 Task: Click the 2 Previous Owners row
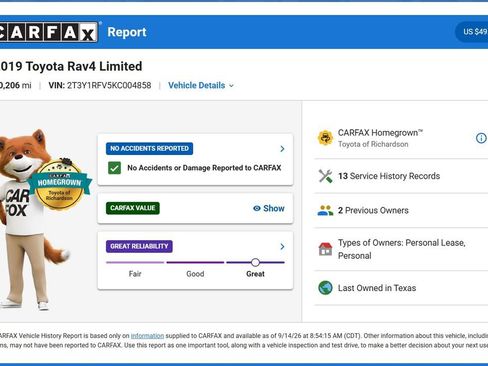coord(401,210)
